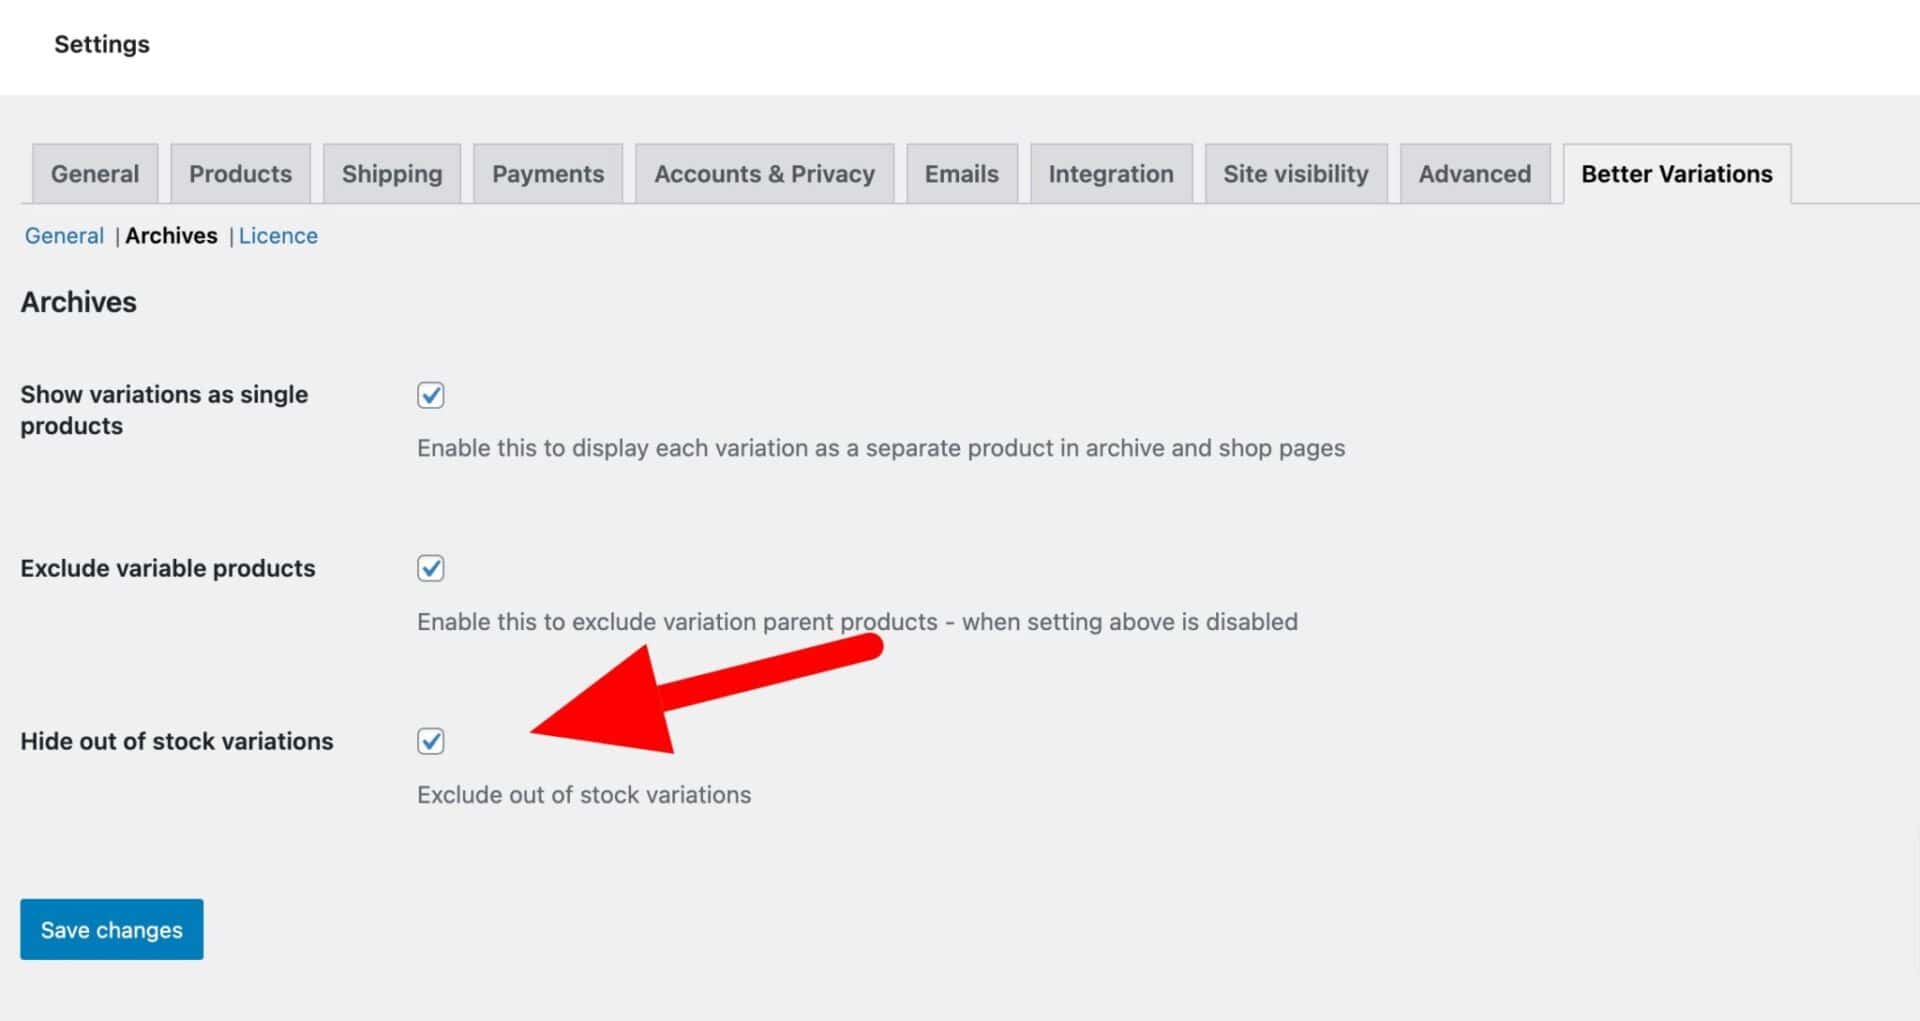This screenshot has height=1021, width=1920.
Task: Click the 'Exclude out of stock variations' description
Action: point(584,795)
